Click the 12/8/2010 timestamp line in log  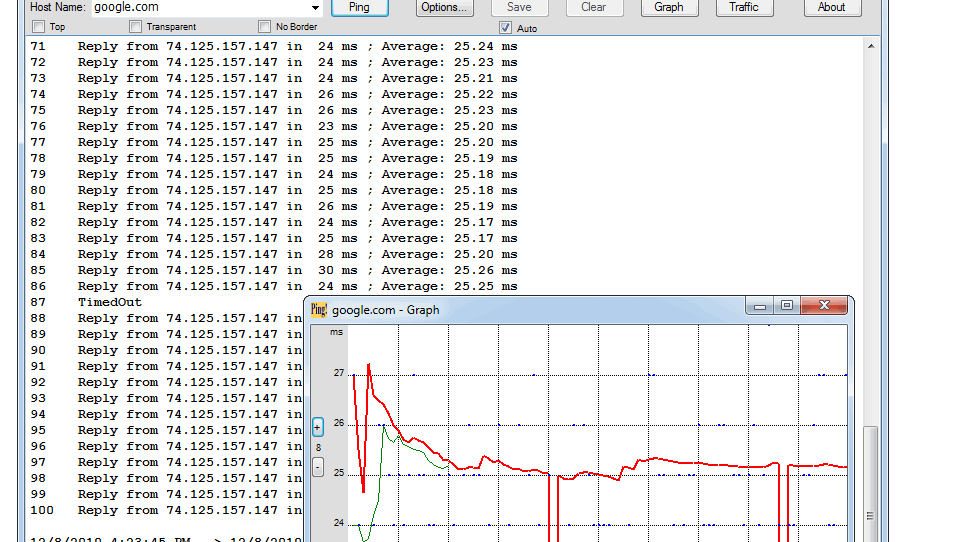tap(166, 540)
